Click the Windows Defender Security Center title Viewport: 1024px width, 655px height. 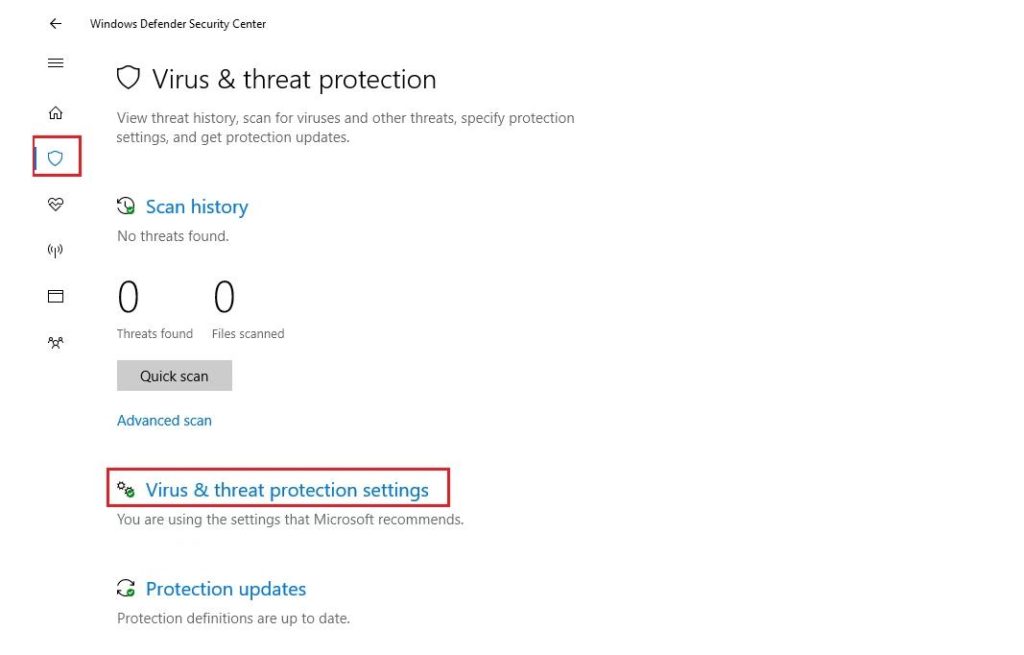tap(178, 24)
